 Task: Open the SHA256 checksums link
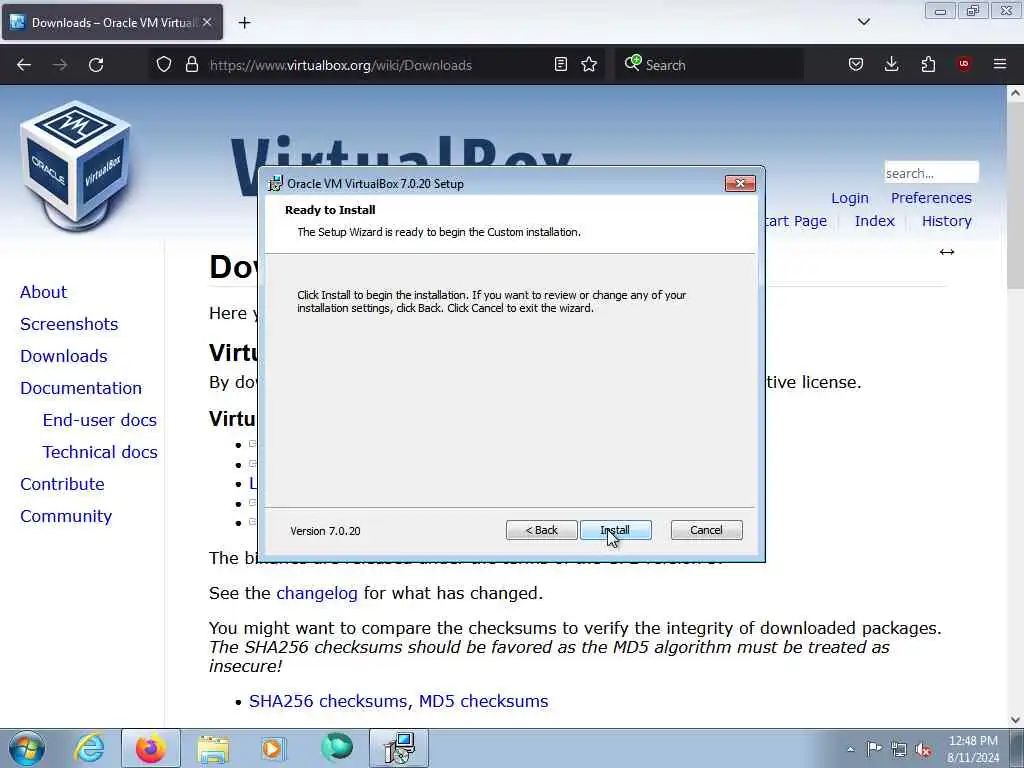point(330,701)
